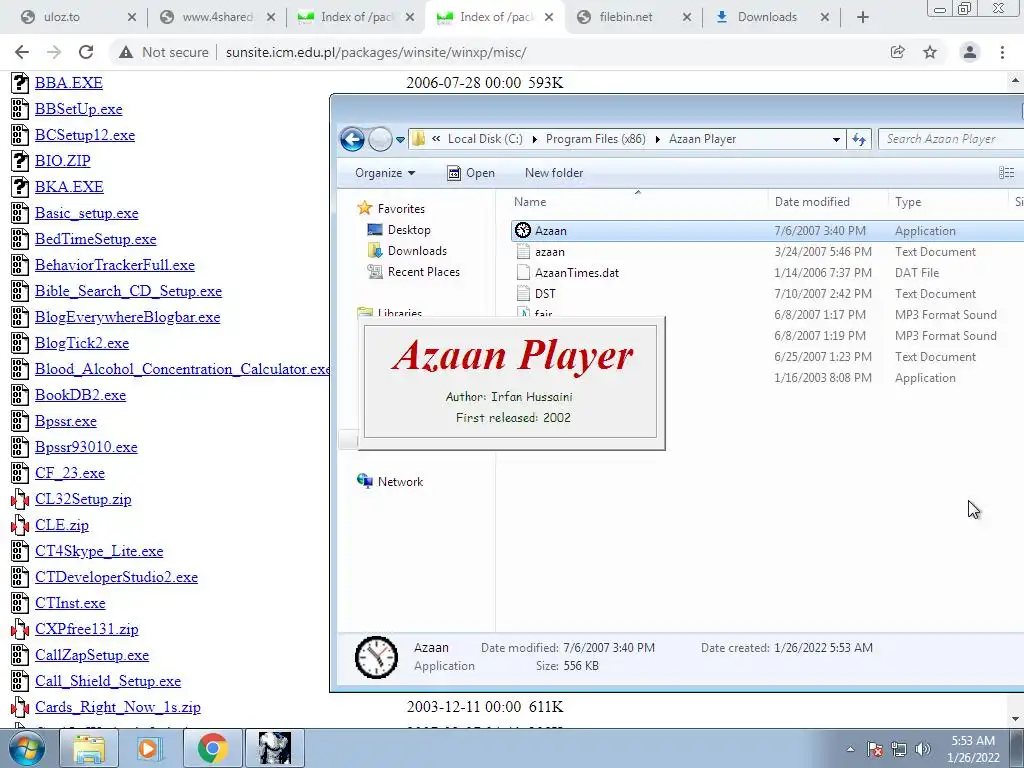Click the Network icon in the sidebar
This screenshot has height=768, width=1024.
tap(364, 481)
